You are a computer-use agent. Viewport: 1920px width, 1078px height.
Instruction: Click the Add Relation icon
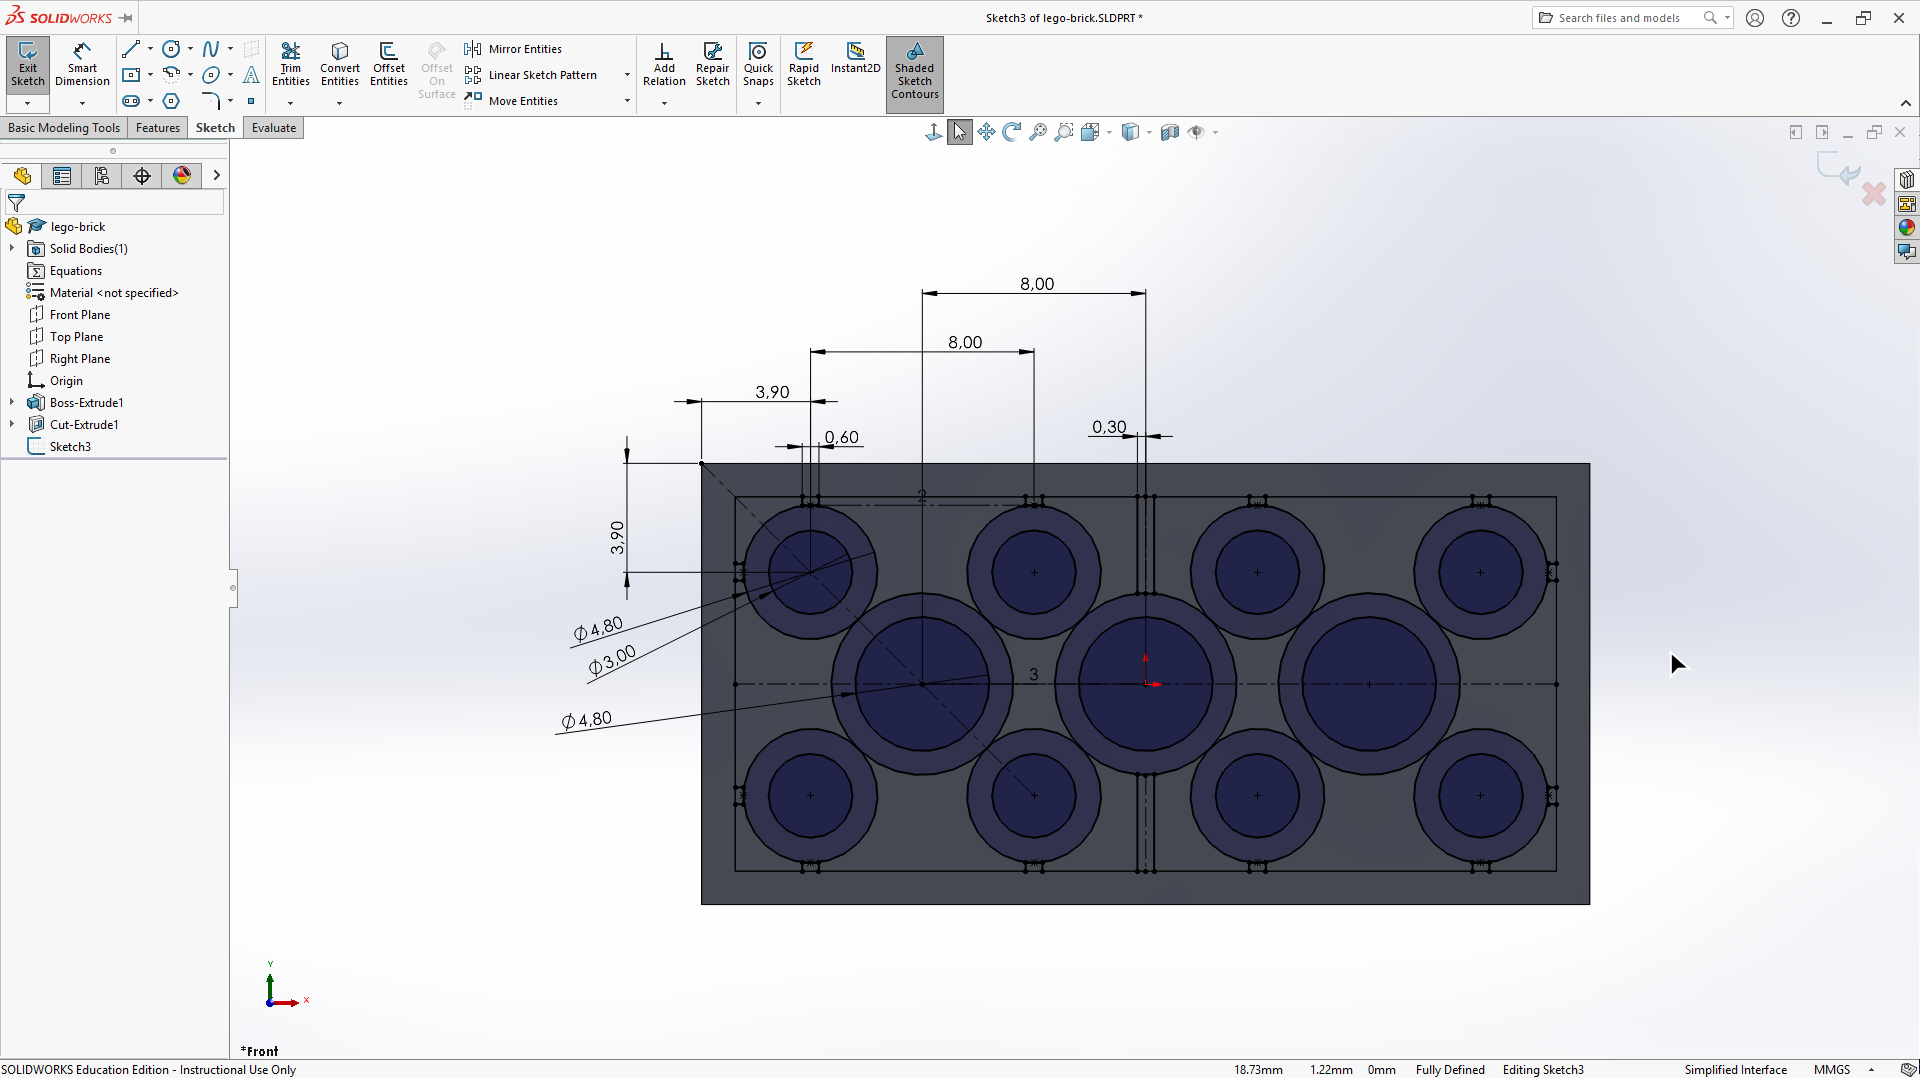click(x=664, y=64)
